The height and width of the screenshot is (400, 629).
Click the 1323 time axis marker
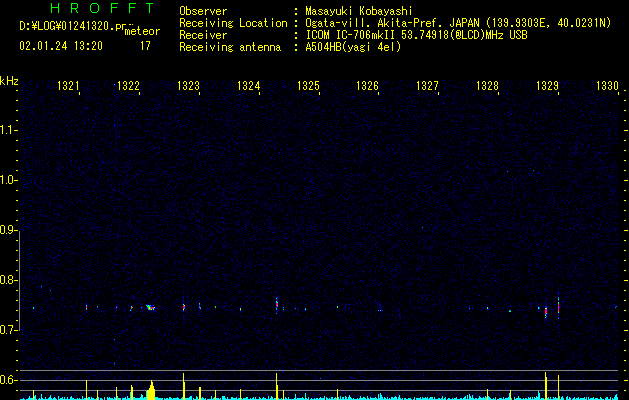pyautogui.click(x=188, y=85)
